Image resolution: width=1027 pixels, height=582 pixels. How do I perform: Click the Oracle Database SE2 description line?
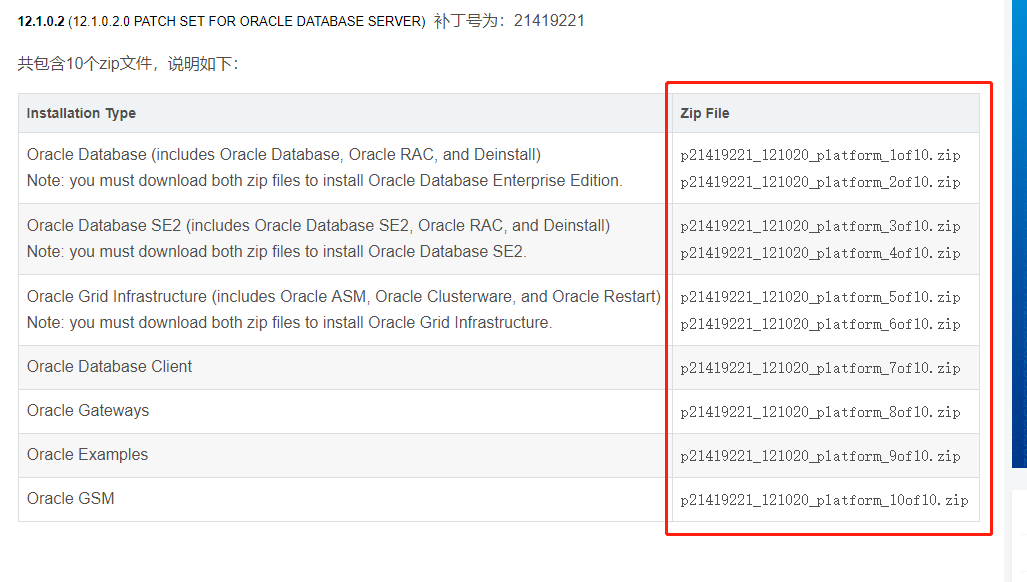click(318, 225)
